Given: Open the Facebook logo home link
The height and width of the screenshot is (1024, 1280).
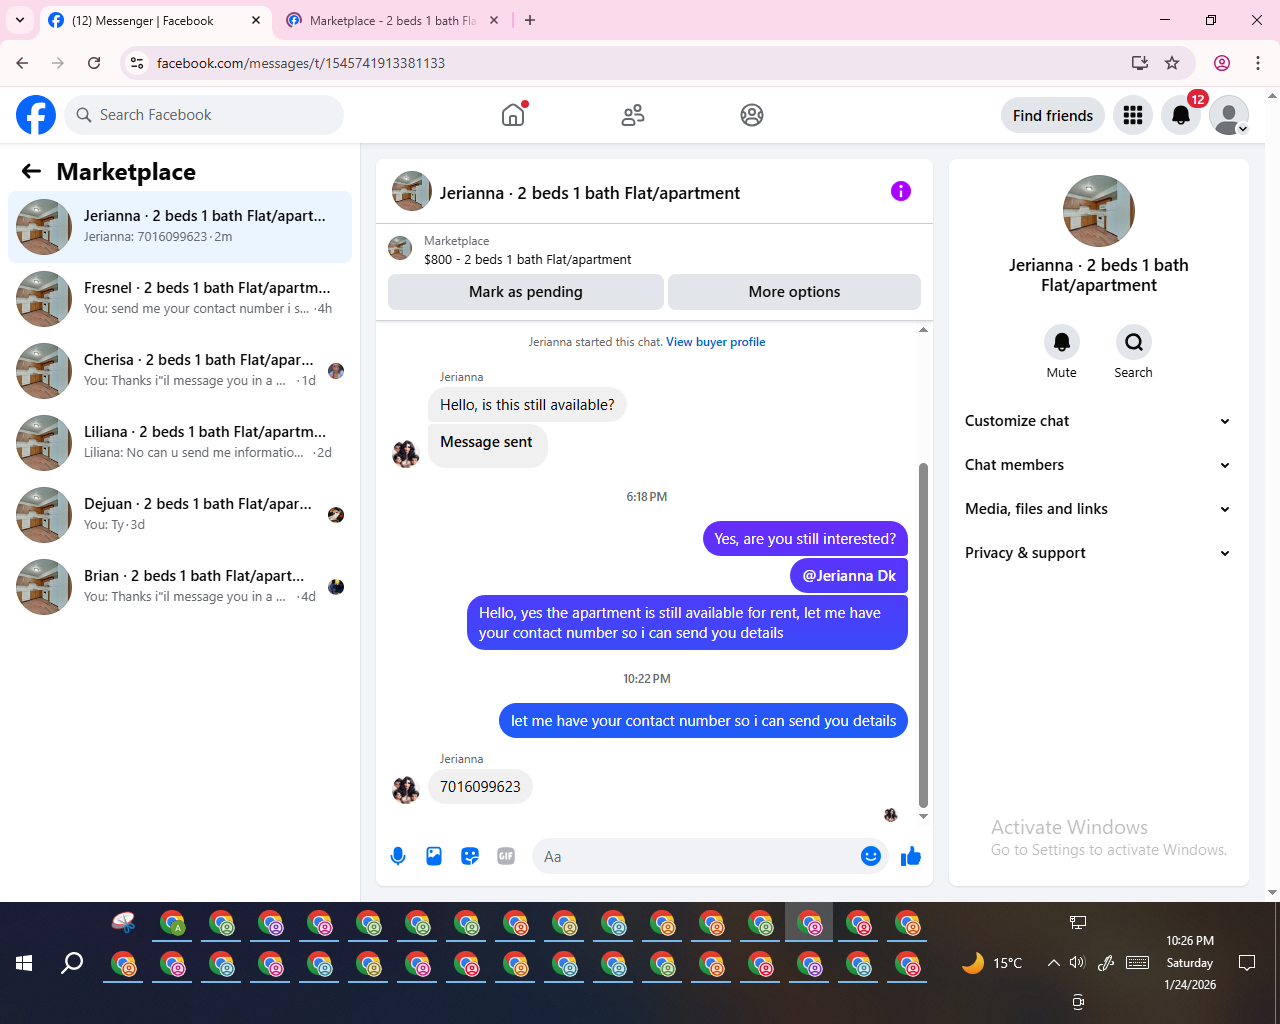Looking at the screenshot, I should point(36,115).
